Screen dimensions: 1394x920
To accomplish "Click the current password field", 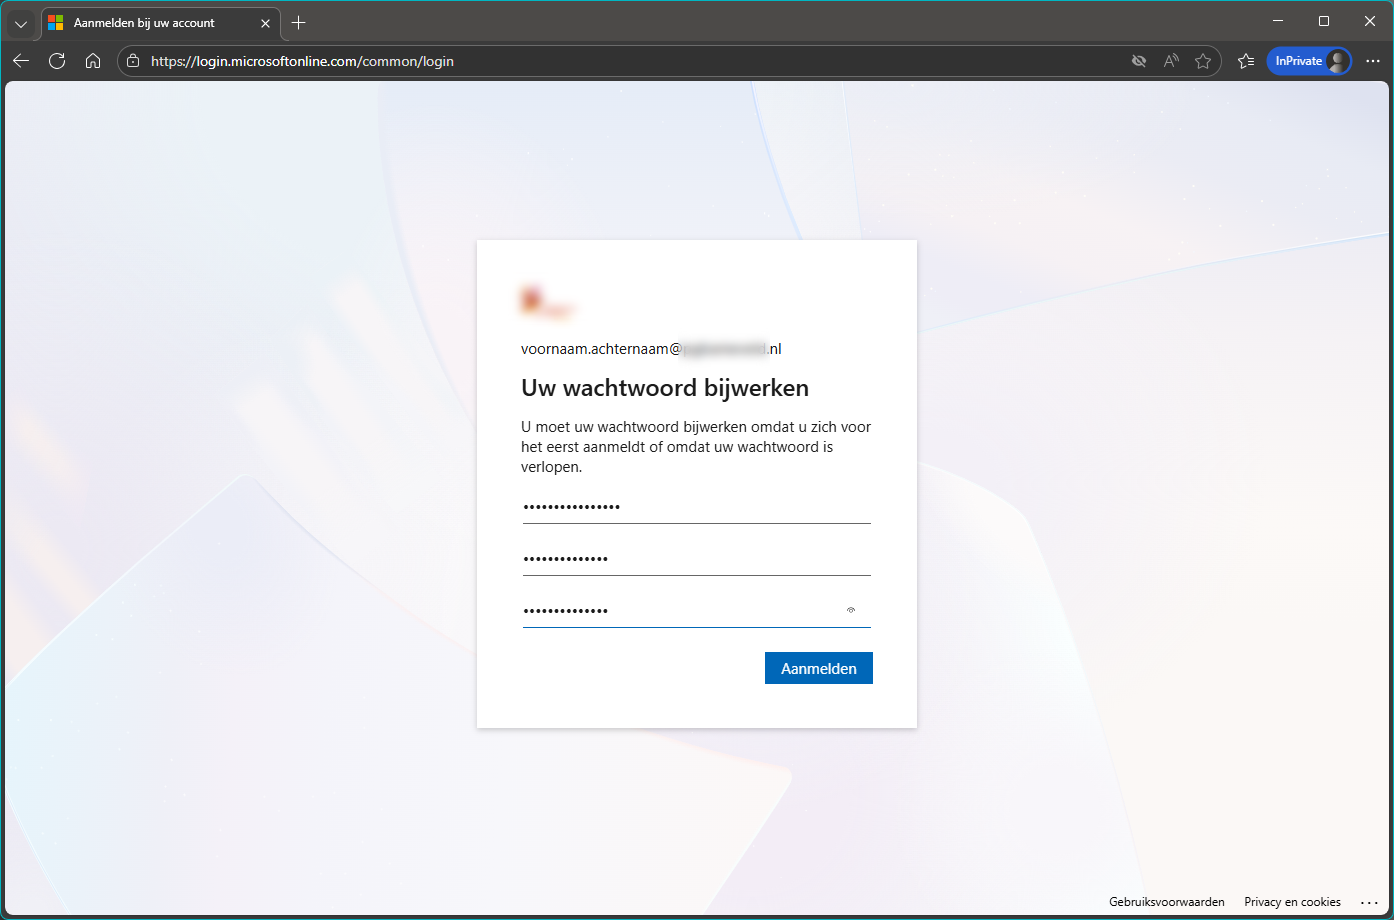I will click(x=697, y=507).
